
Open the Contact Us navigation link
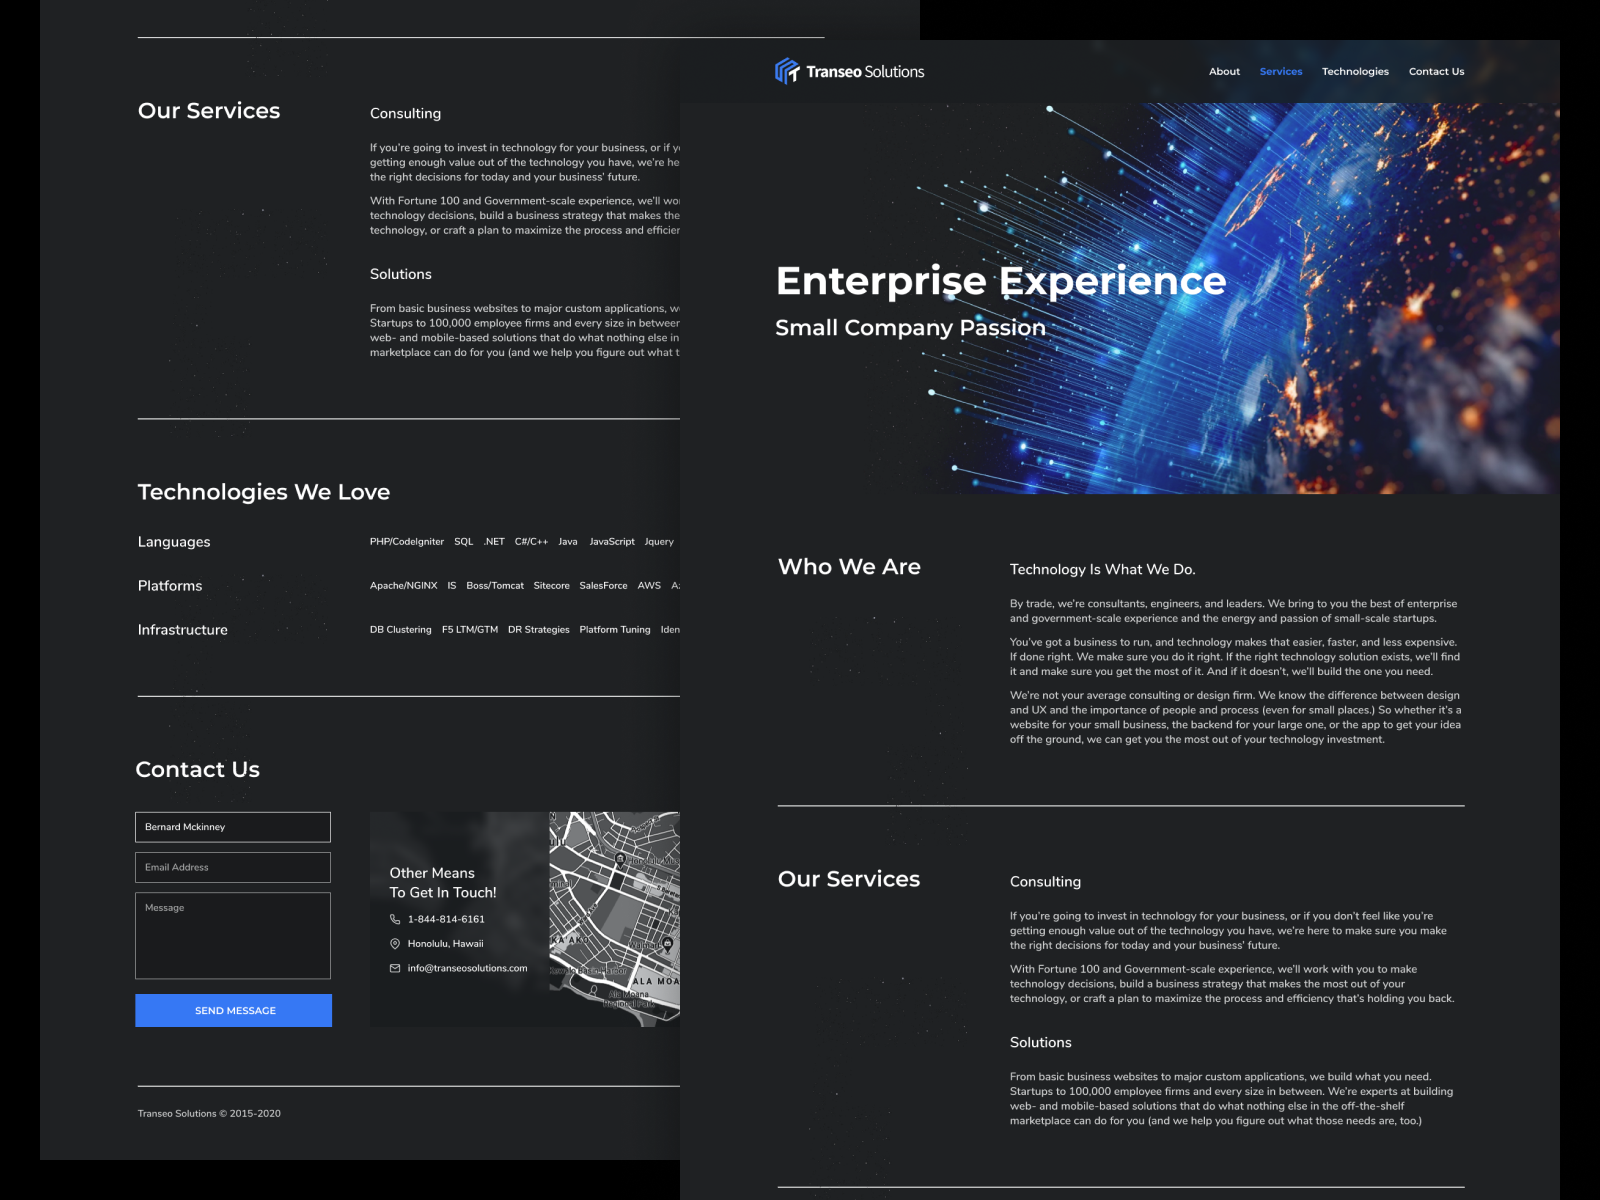1437,71
